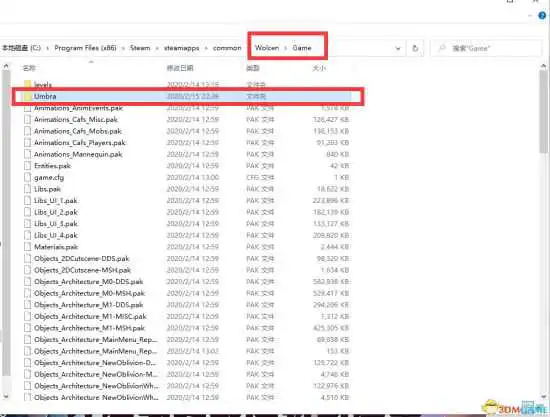Click the Libs_UI_3.pak file icon
Screen dimensions: 550x417
(x=28, y=223)
